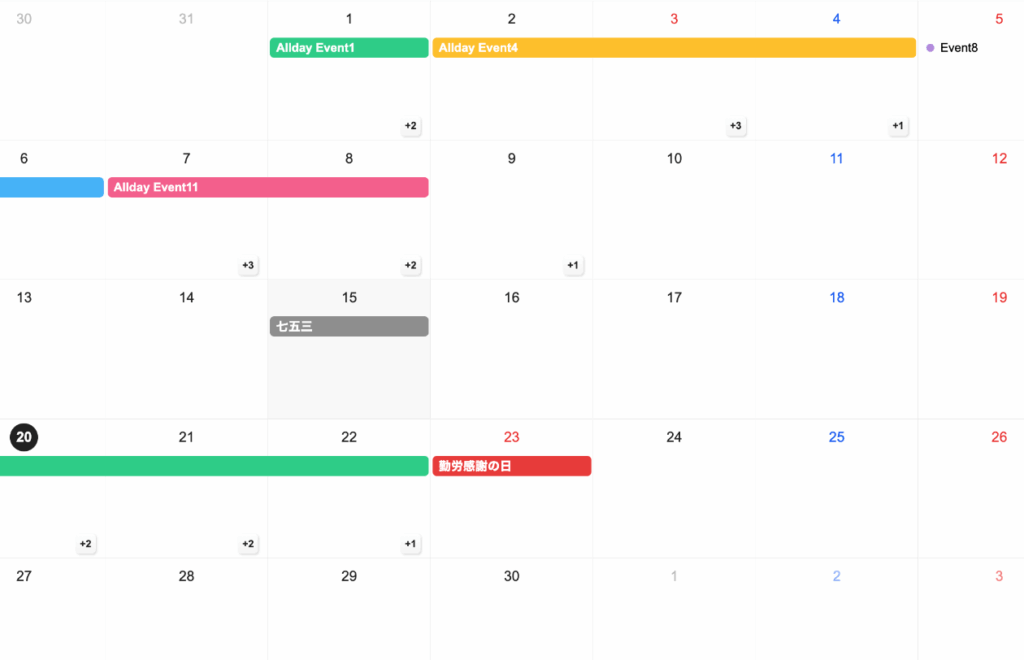Open the blue event bar on day 6
This screenshot has height=660, width=1024.
click(x=51, y=187)
